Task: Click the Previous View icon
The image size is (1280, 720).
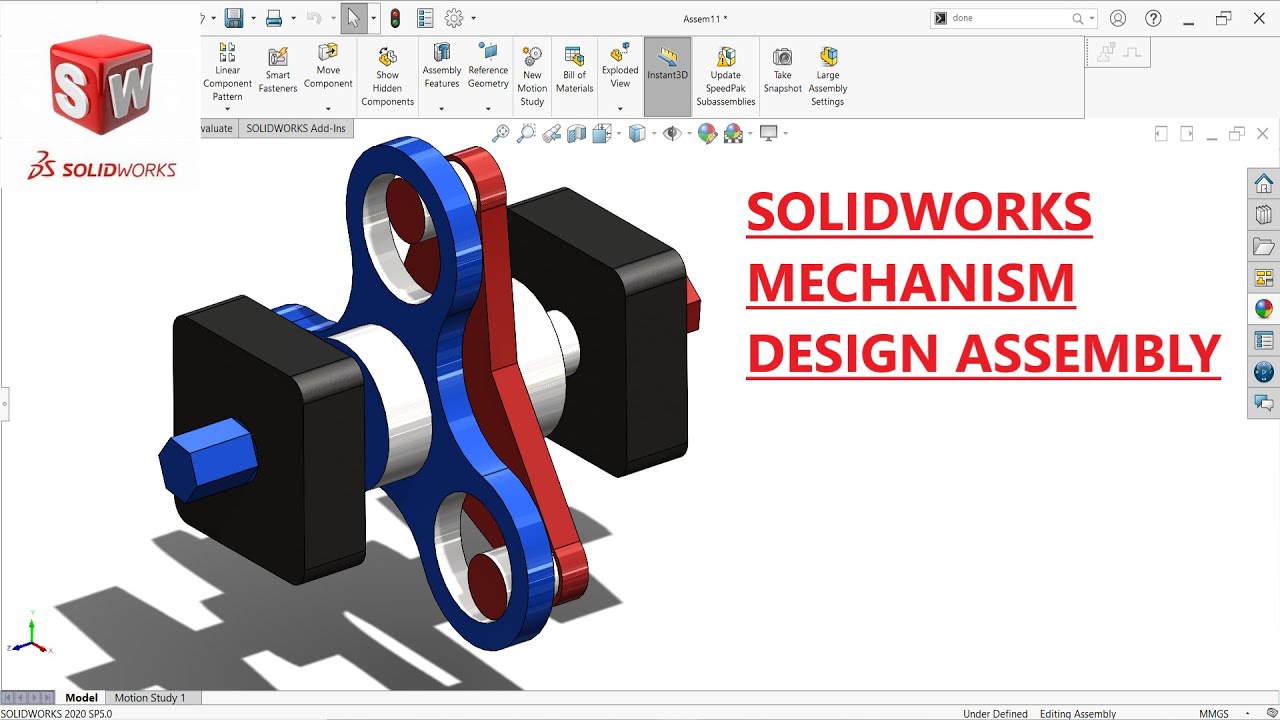Action: point(551,133)
